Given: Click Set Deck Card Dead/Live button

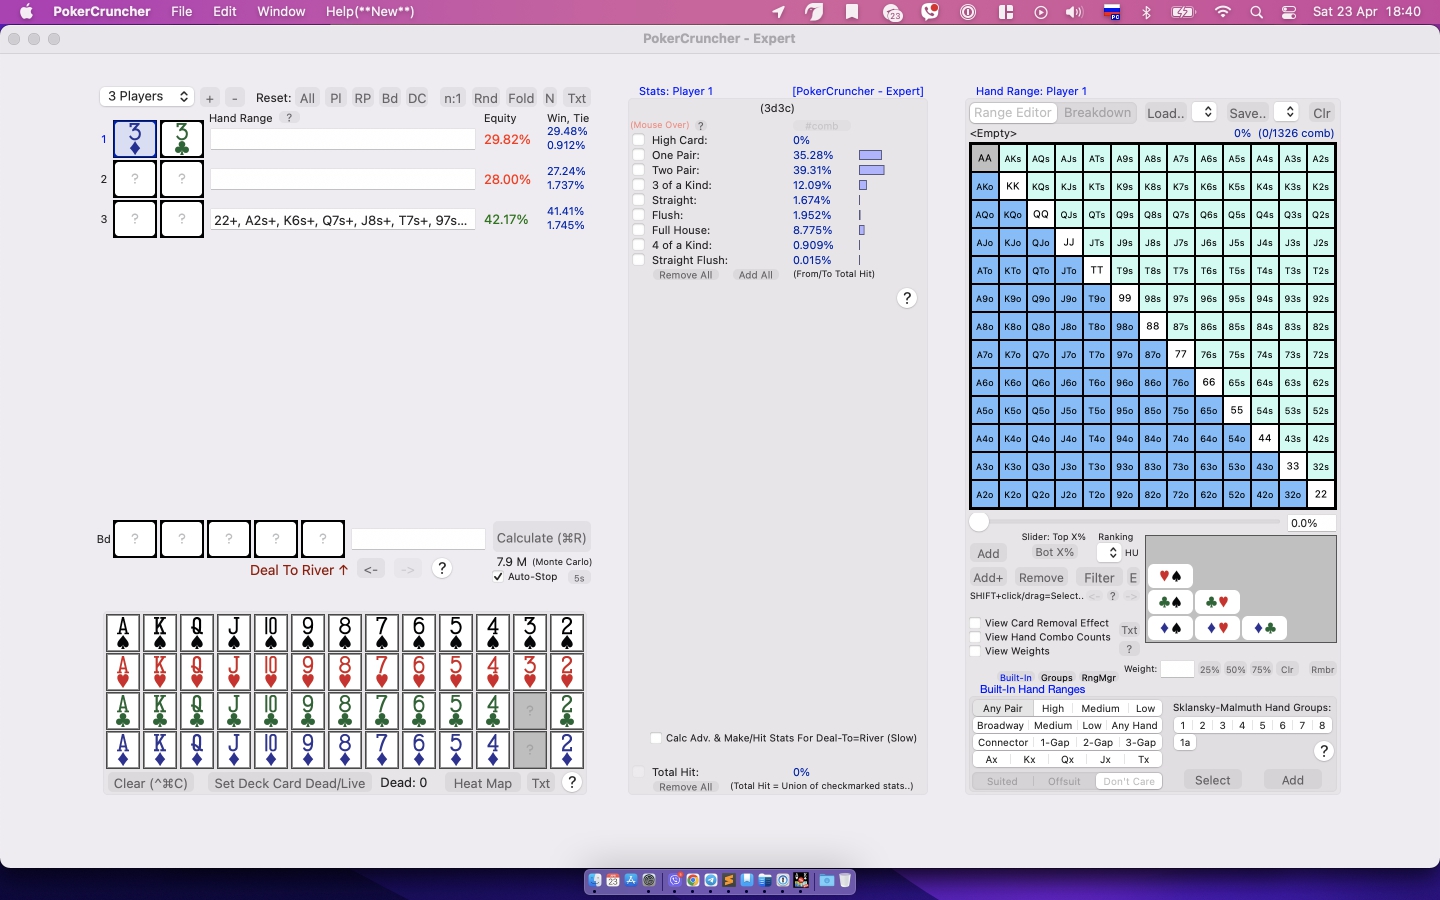Looking at the screenshot, I should [290, 783].
